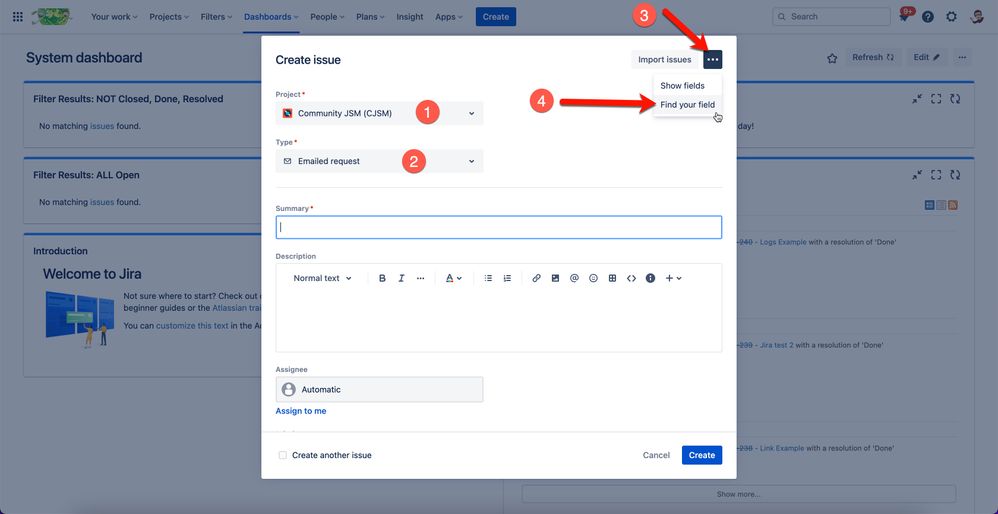Screen dimensions: 998x514
Task: Open the Project dropdown Community JSM
Action: click(379, 113)
